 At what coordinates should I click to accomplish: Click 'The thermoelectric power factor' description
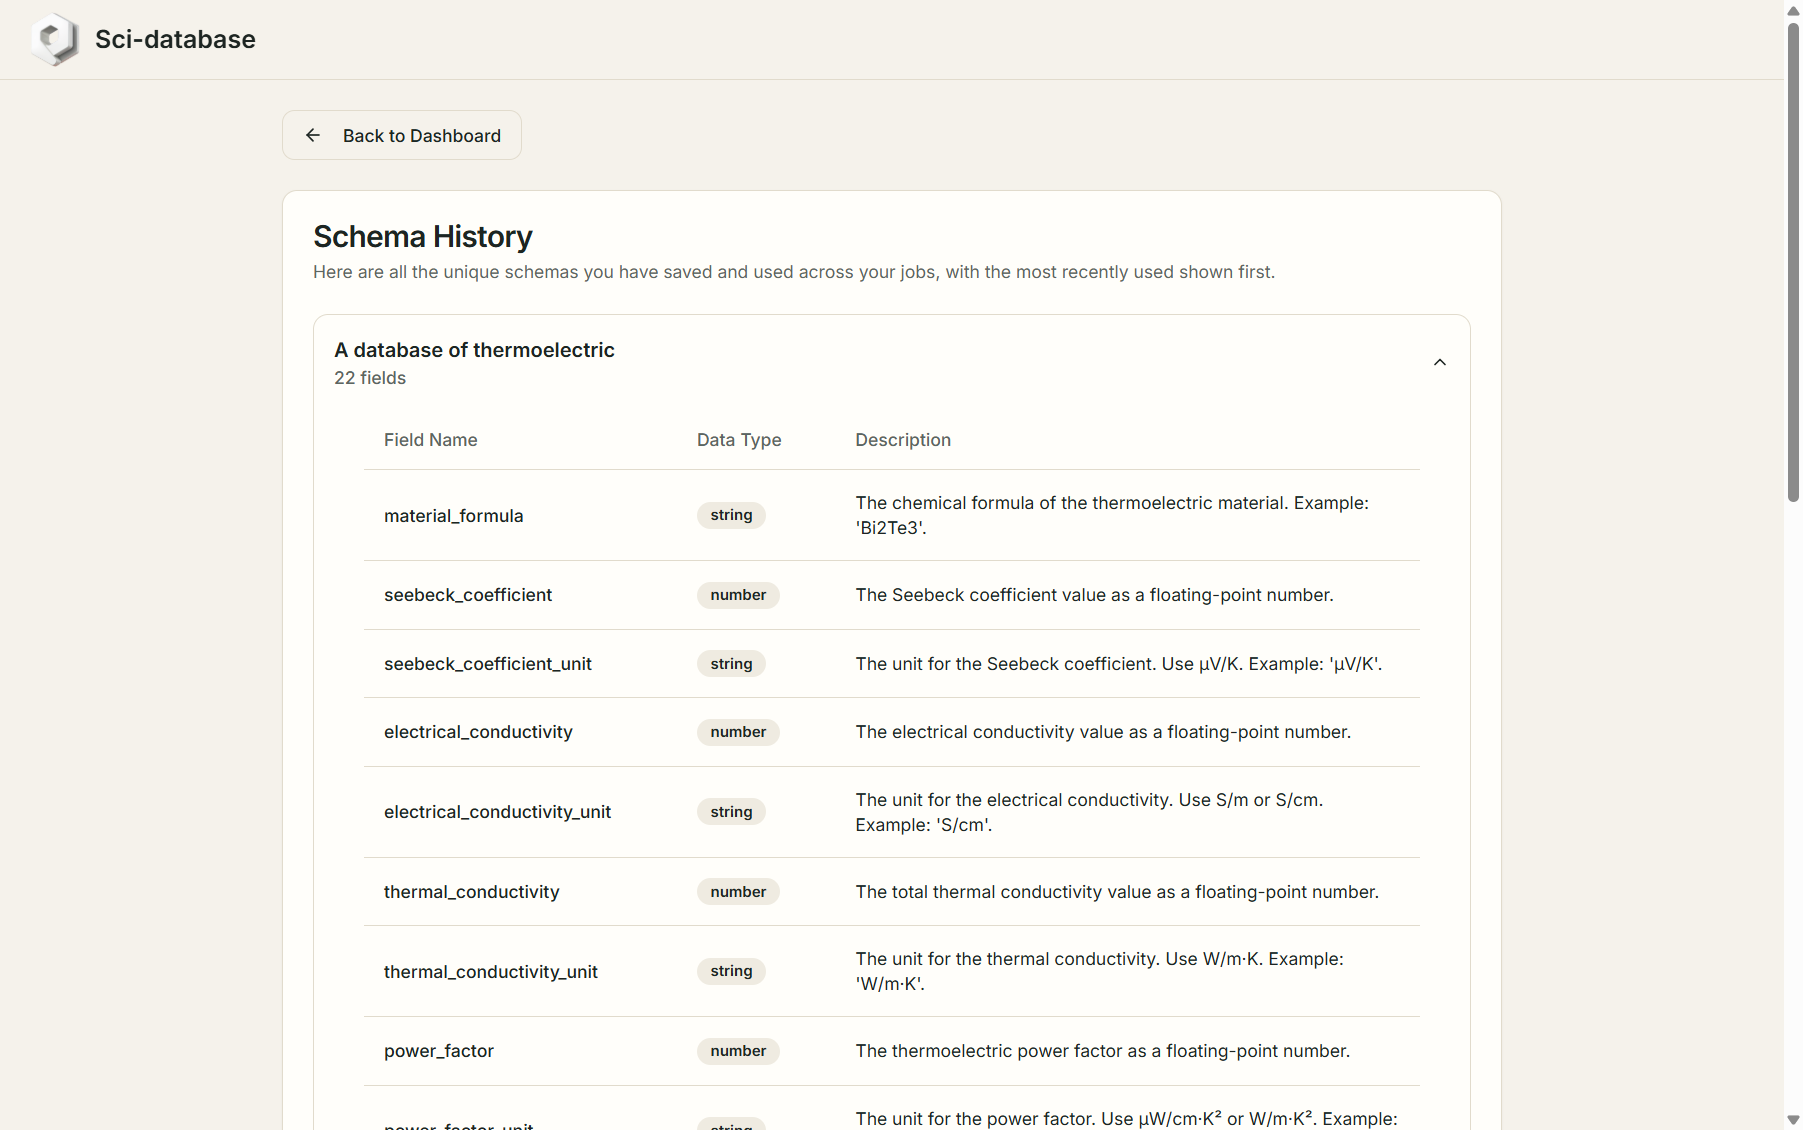click(1102, 1051)
